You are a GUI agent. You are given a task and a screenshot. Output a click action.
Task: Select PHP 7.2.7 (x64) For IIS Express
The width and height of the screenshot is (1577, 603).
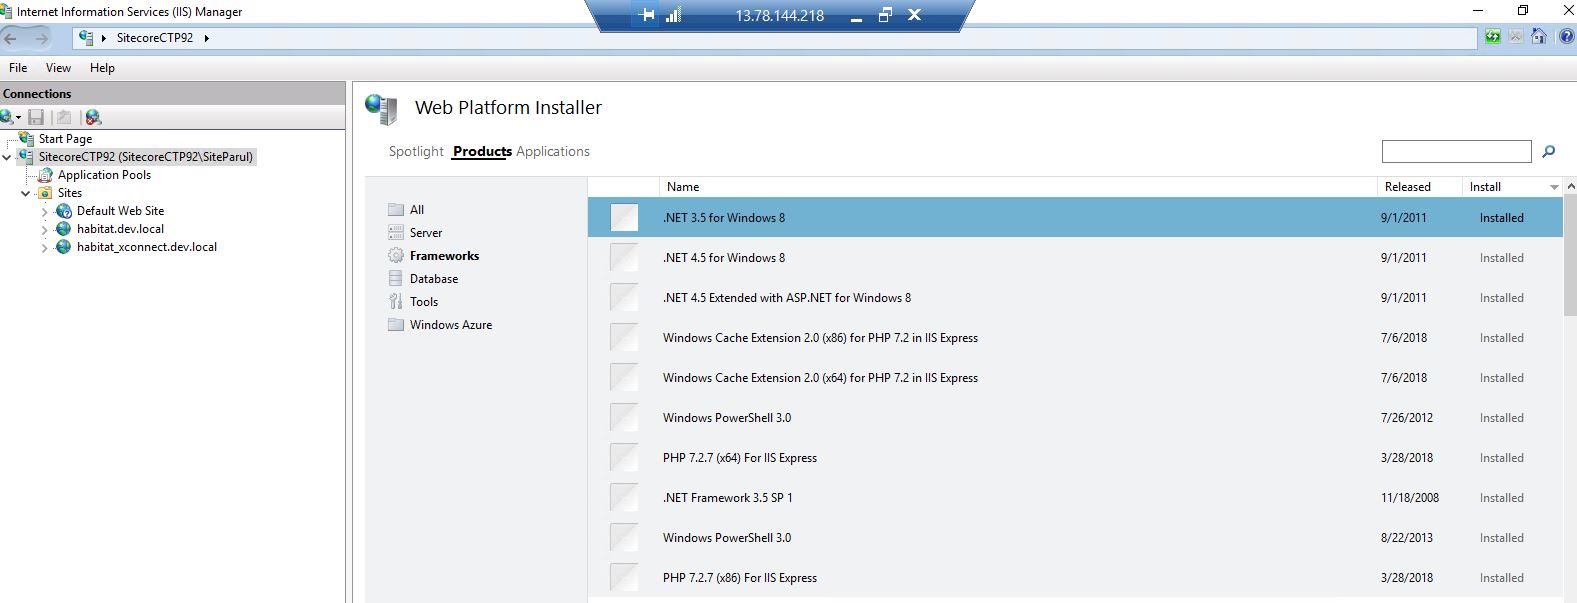(1075, 458)
